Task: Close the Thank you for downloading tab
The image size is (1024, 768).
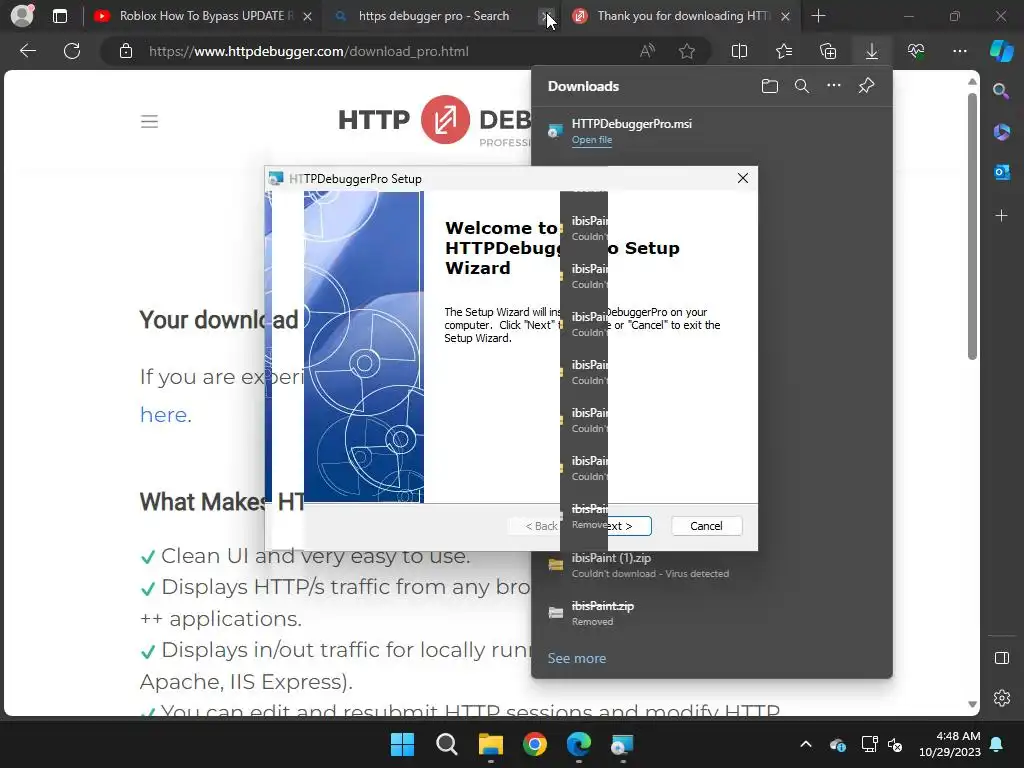Action: pos(786,16)
